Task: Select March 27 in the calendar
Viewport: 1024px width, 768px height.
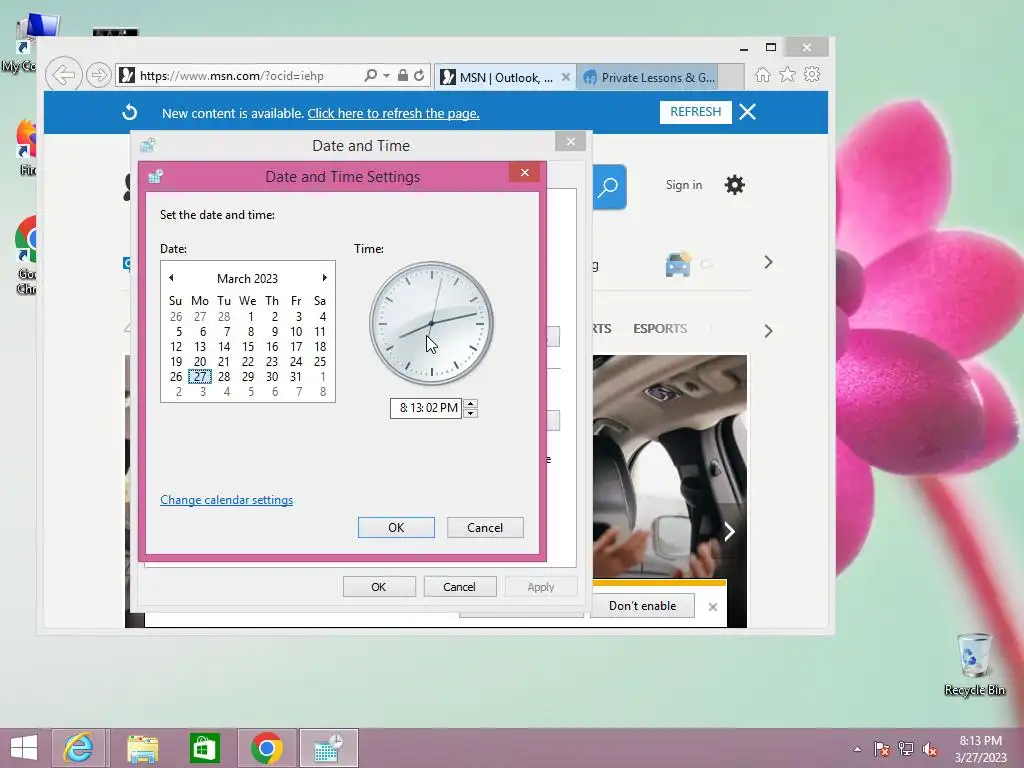Action: click(x=200, y=377)
